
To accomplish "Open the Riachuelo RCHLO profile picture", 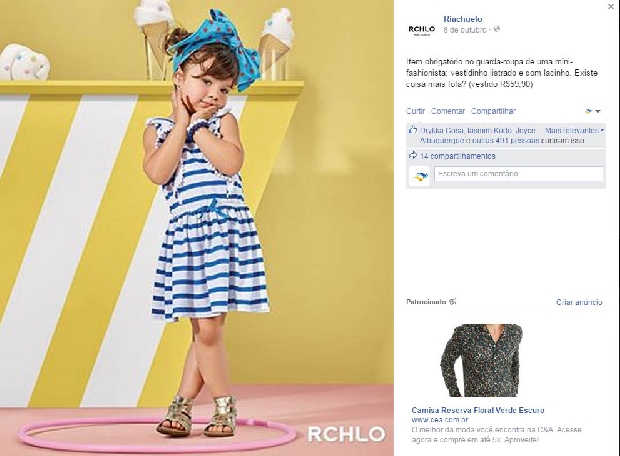I will [x=422, y=29].
